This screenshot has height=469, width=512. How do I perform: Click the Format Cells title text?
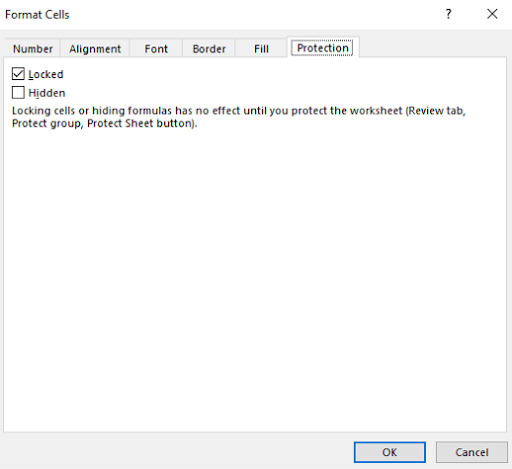coord(37,15)
